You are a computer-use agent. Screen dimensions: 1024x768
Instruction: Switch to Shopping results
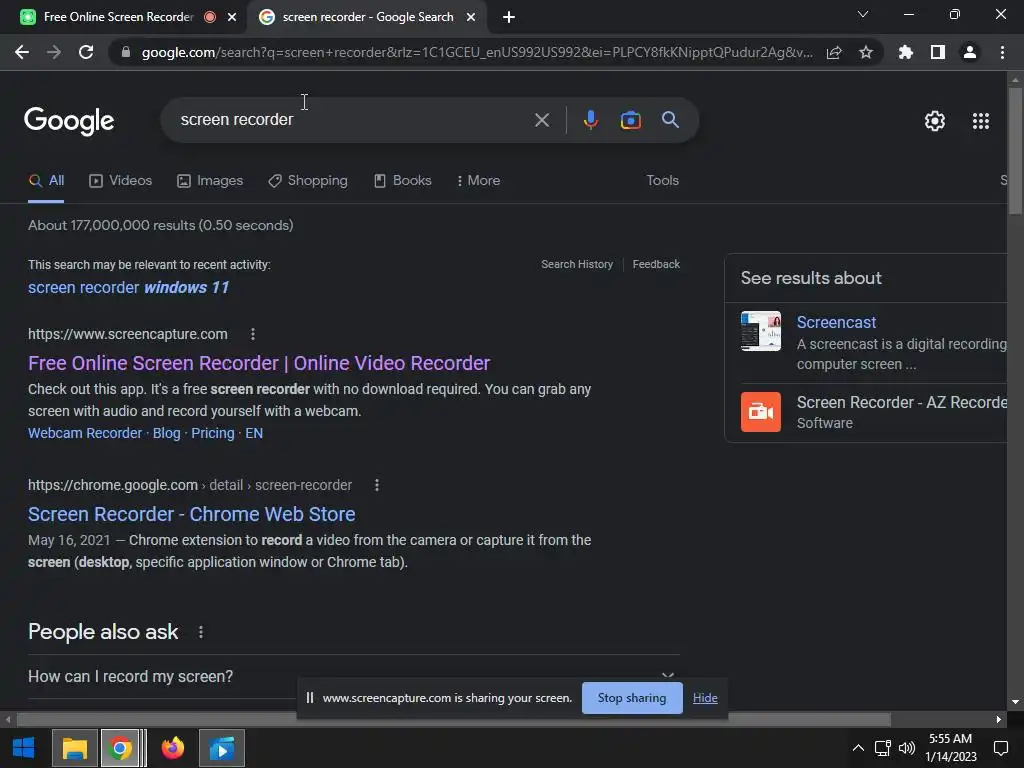pyautogui.click(x=308, y=181)
